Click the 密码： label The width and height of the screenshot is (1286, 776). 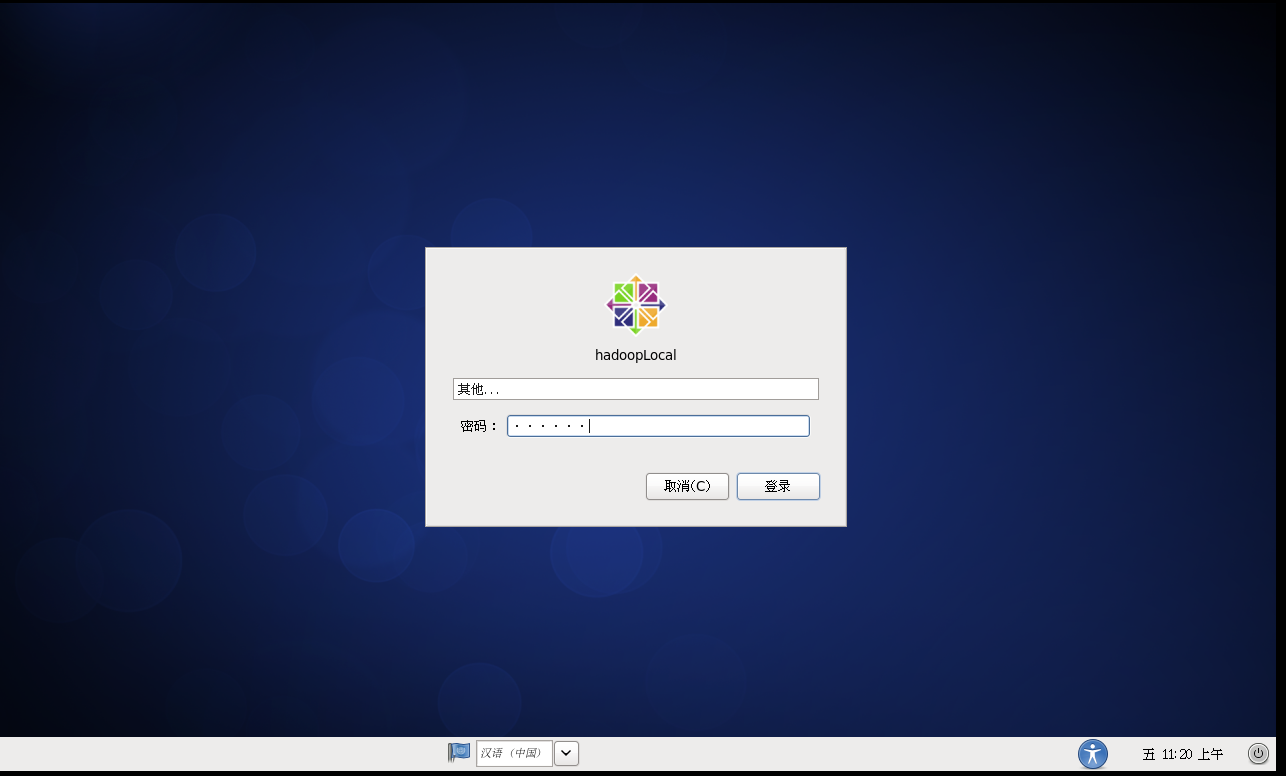pos(479,426)
